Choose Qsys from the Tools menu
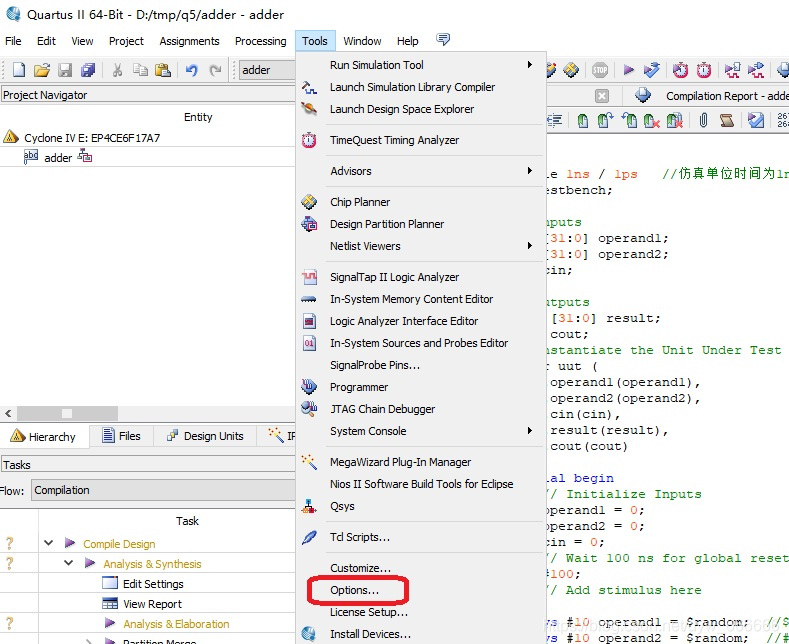This screenshot has height=644, width=789. [x=421, y=506]
